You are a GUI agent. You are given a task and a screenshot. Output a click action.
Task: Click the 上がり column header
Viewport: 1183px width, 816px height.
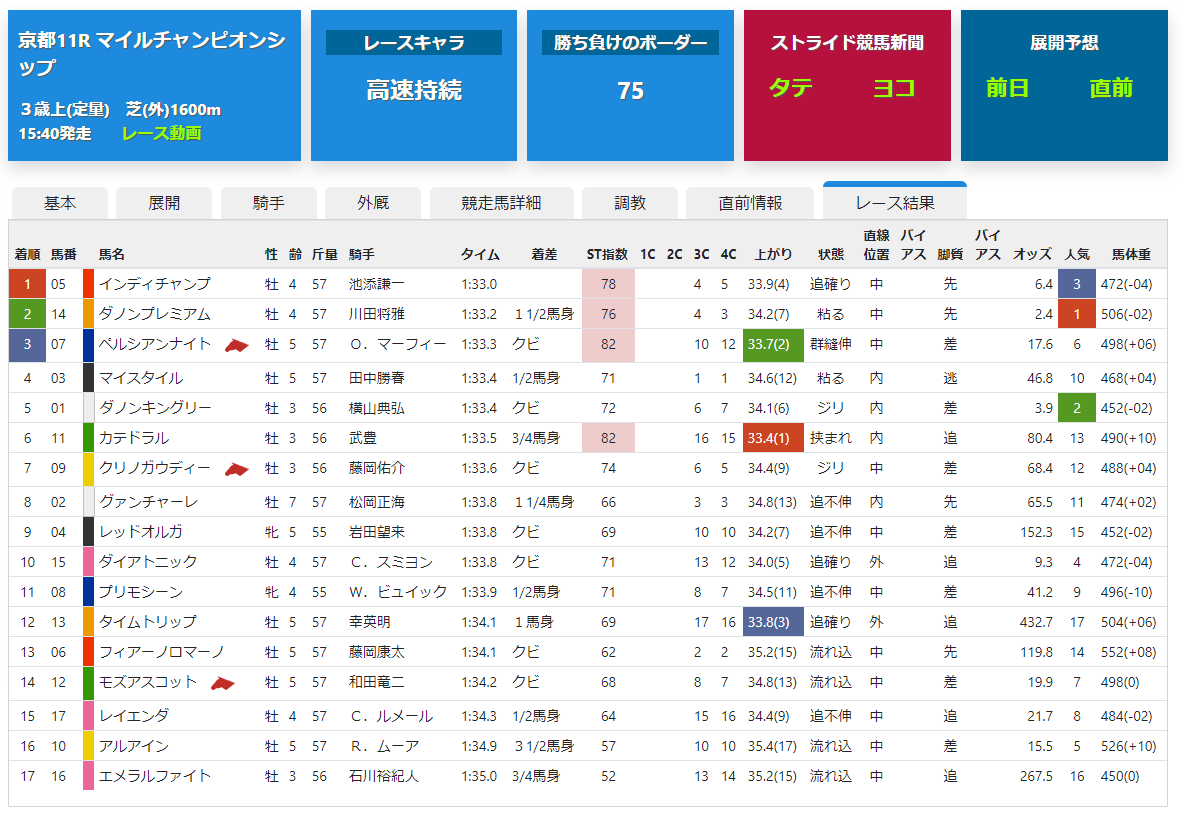click(x=773, y=255)
